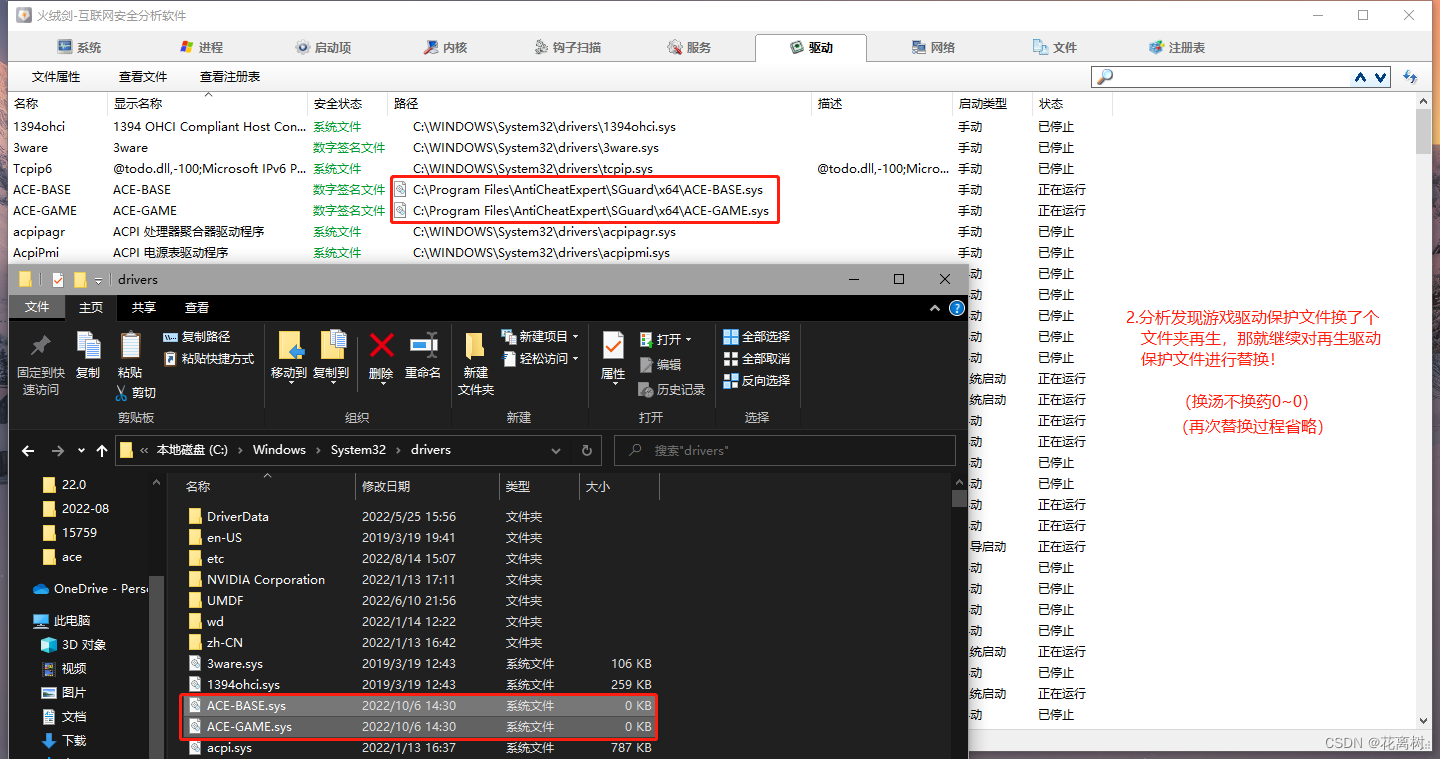Select the 1394ohci driver row
This screenshot has width=1440, height=759.
(560, 126)
